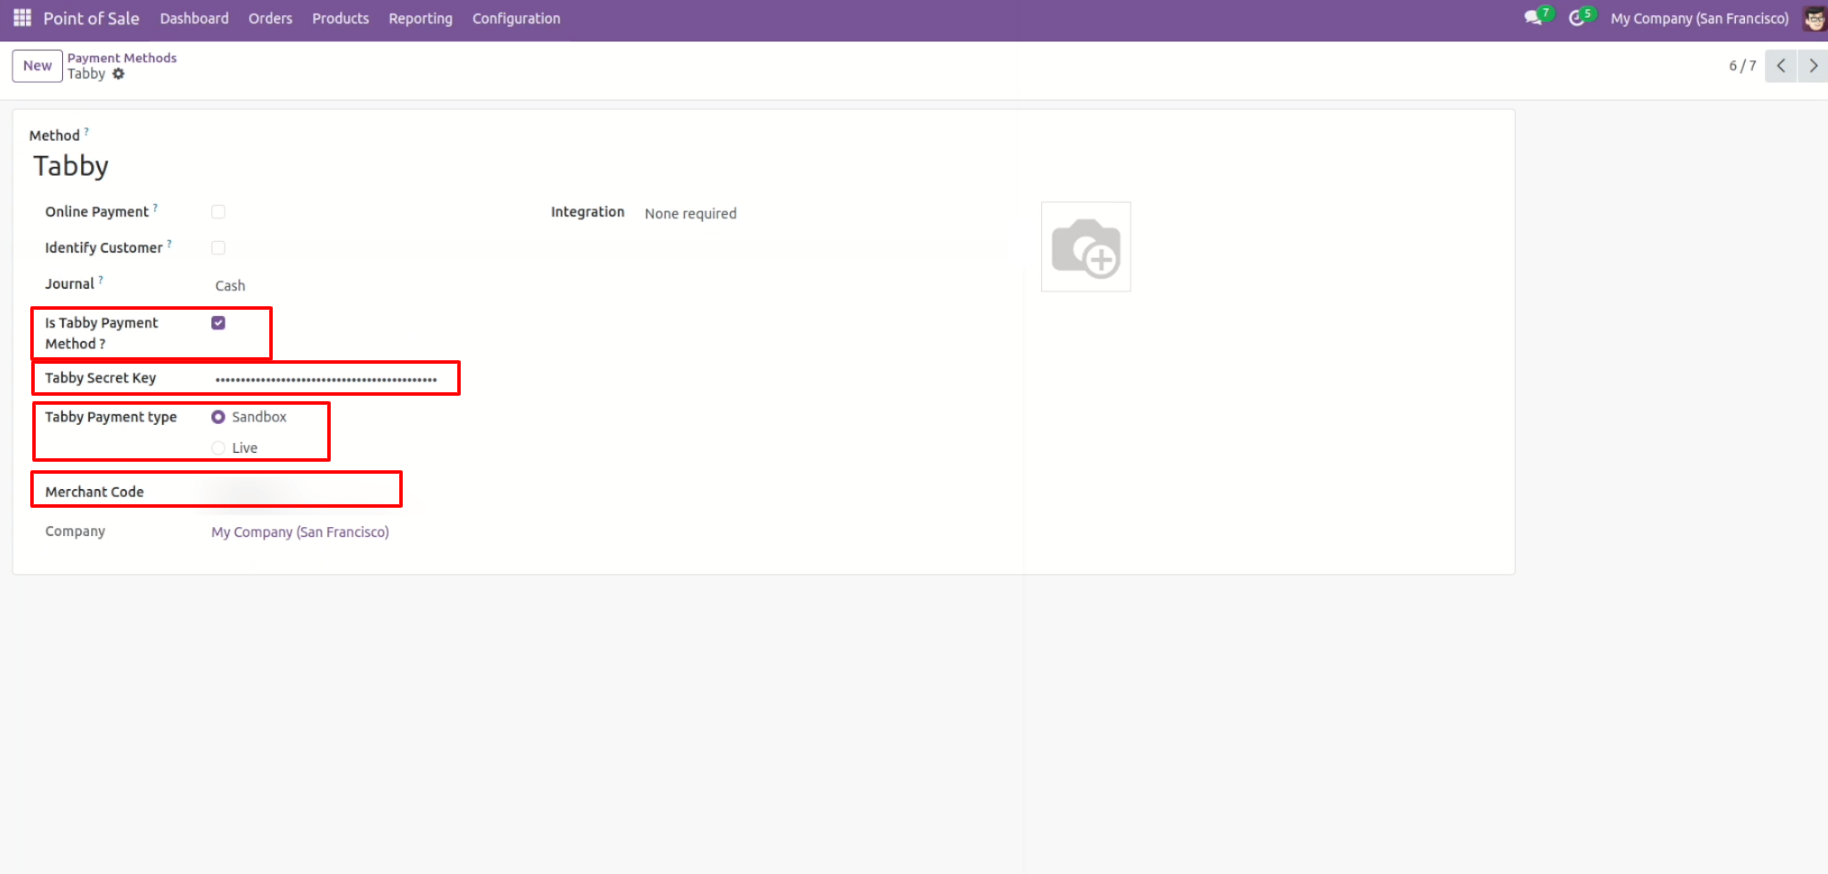Image resolution: width=1828 pixels, height=874 pixels.
Task: Create a new record with New button
Action: (x=37, y=66)
